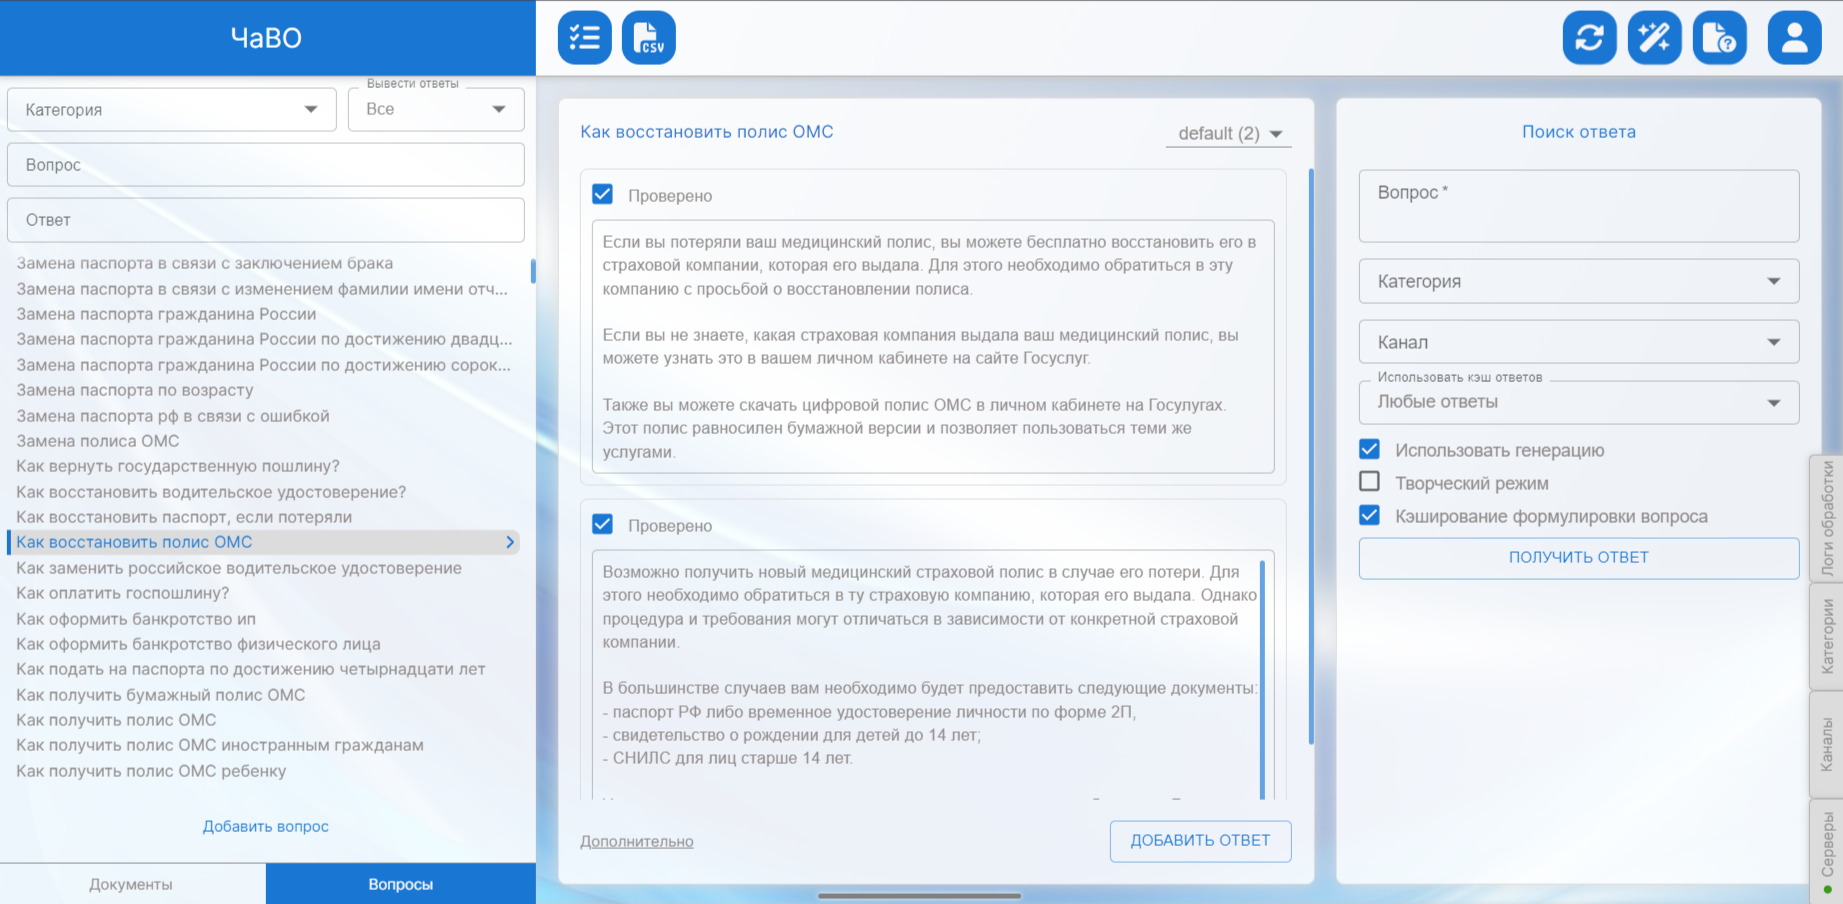Click the document help icon
The image size is (1843, 904).
(1719, 38)
